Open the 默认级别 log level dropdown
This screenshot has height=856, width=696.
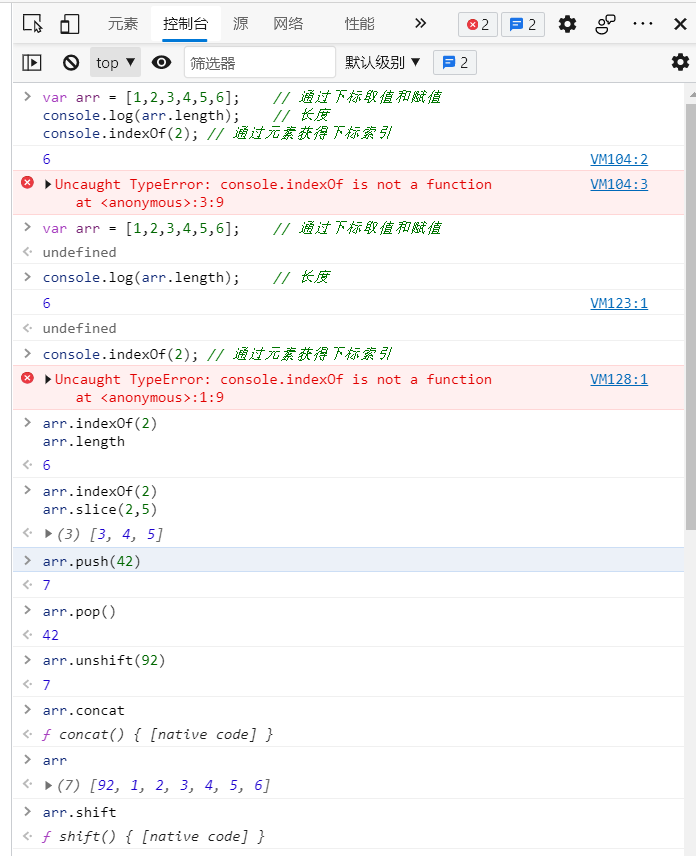[x=383, y=62]
